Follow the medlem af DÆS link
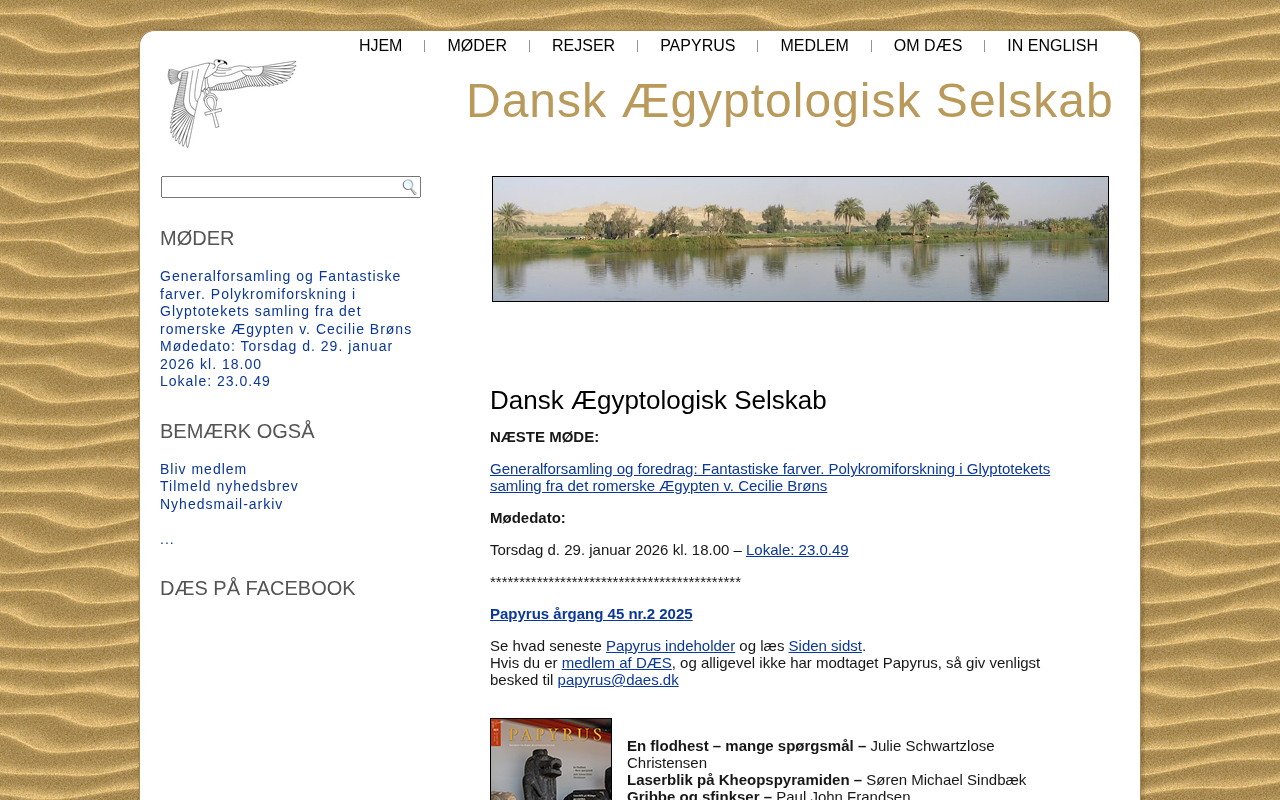The width and height of the screenshot is (1280, 800). (617, 663)
